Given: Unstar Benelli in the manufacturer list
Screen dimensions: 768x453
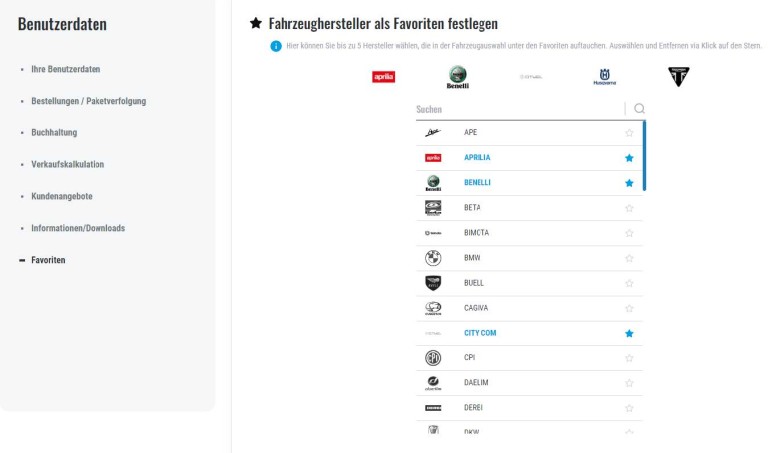Looking at the screenshot, I should coord(629,183).
